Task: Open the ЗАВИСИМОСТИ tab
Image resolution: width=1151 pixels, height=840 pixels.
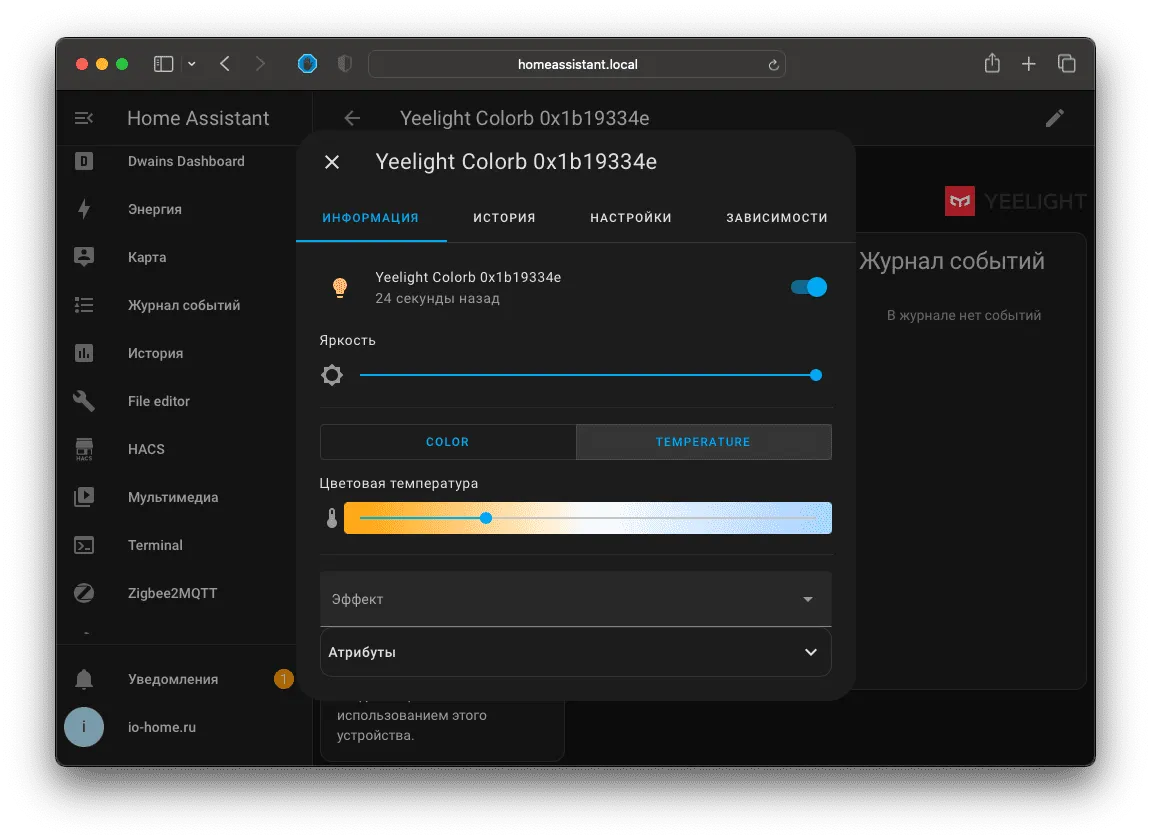Action: coord(777,218)
